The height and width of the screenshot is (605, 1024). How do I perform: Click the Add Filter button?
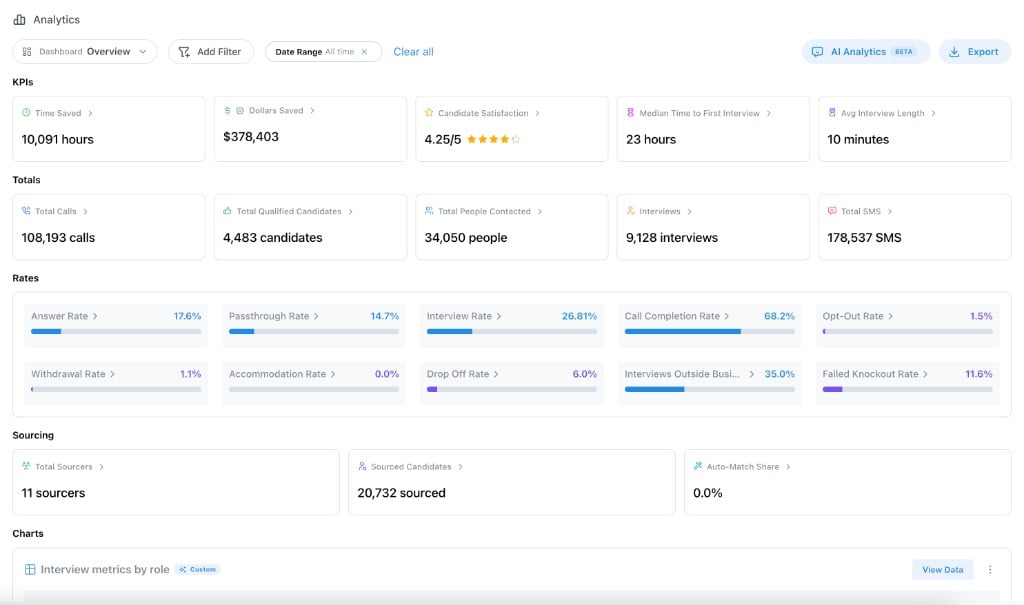tap(210, 52)
